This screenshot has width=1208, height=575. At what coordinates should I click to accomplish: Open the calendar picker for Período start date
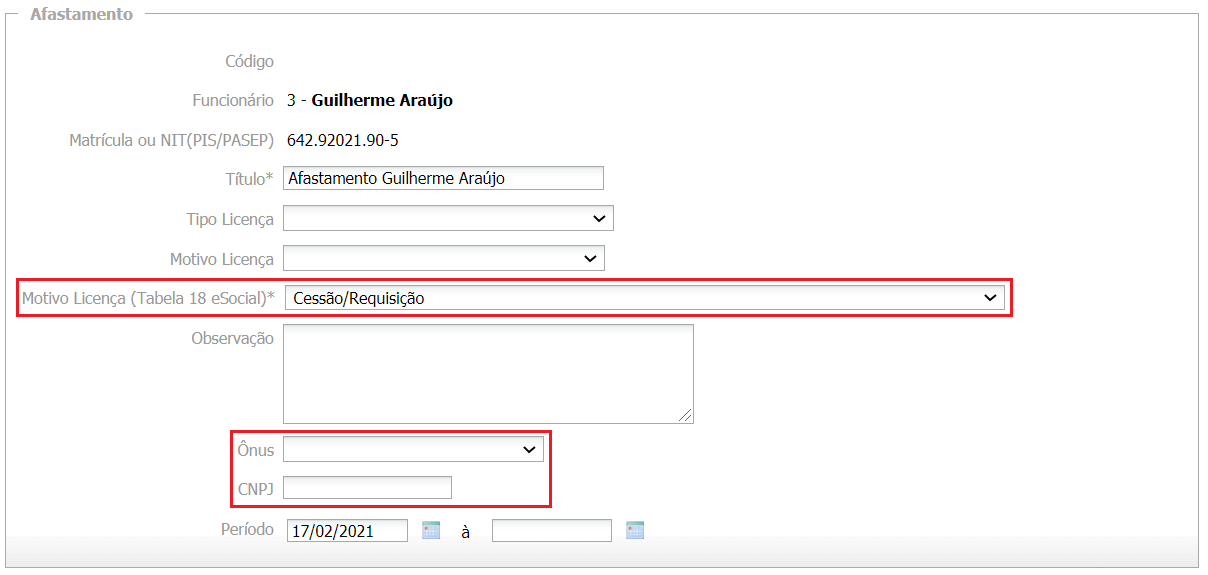431,530
